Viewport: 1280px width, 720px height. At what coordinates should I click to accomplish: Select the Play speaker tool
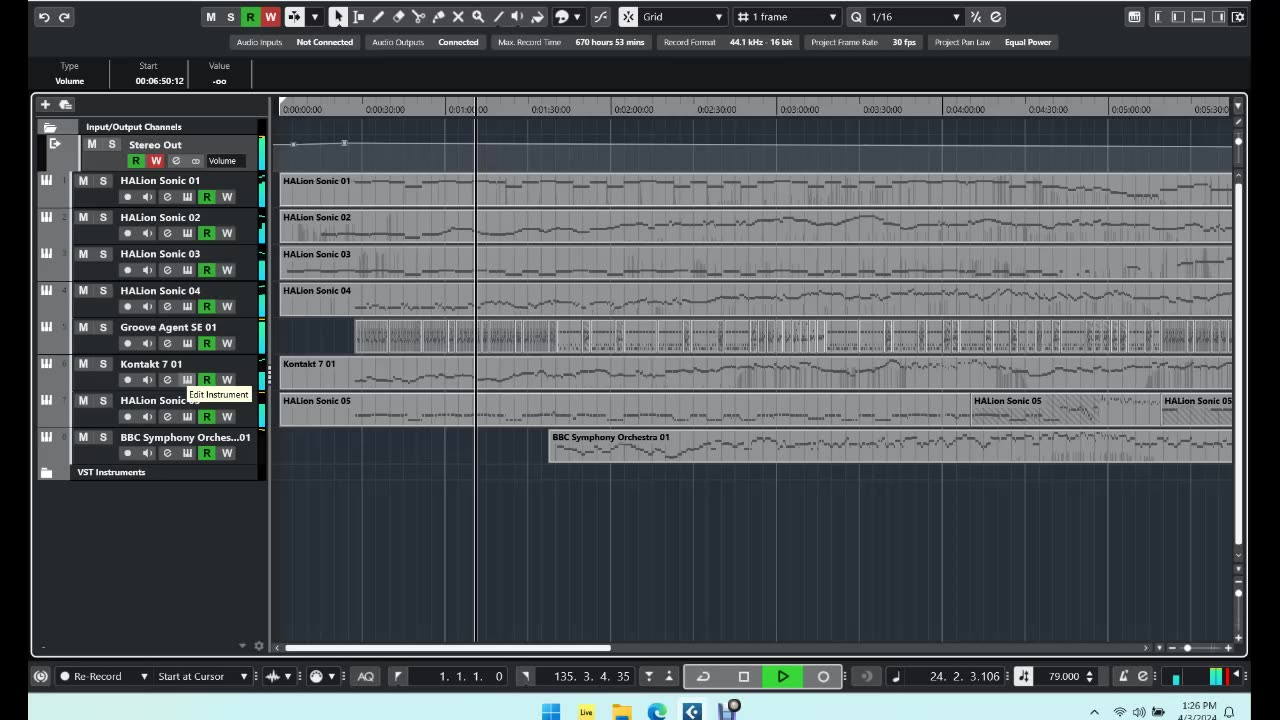[518, 17]
